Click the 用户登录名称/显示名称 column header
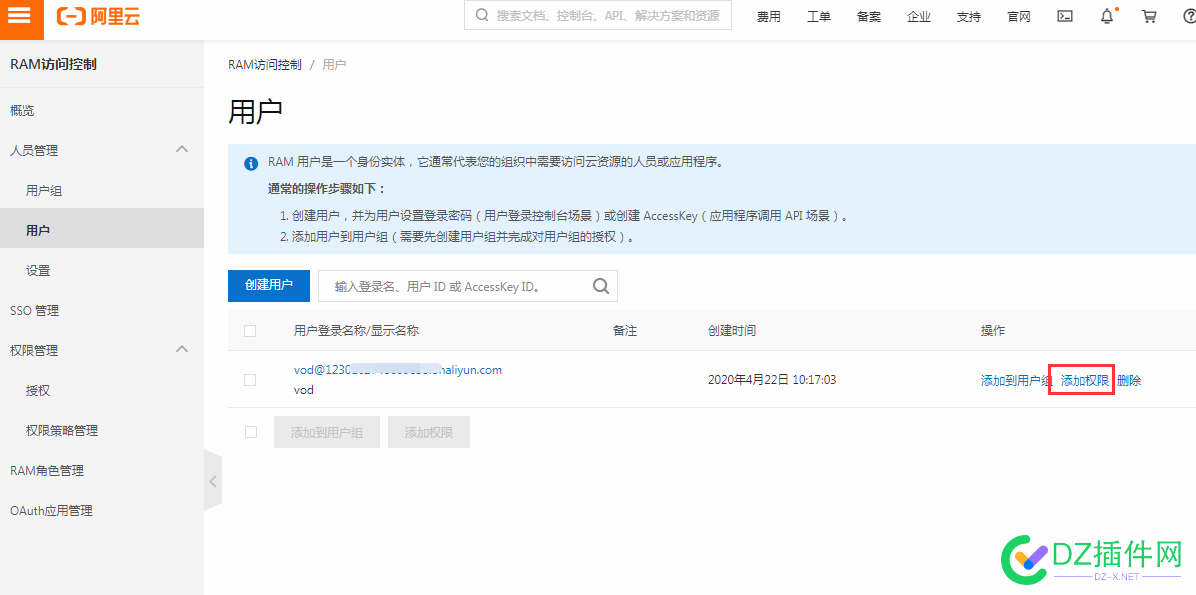The height and width of the screenshot is (595, 1196). coord(356,330)
